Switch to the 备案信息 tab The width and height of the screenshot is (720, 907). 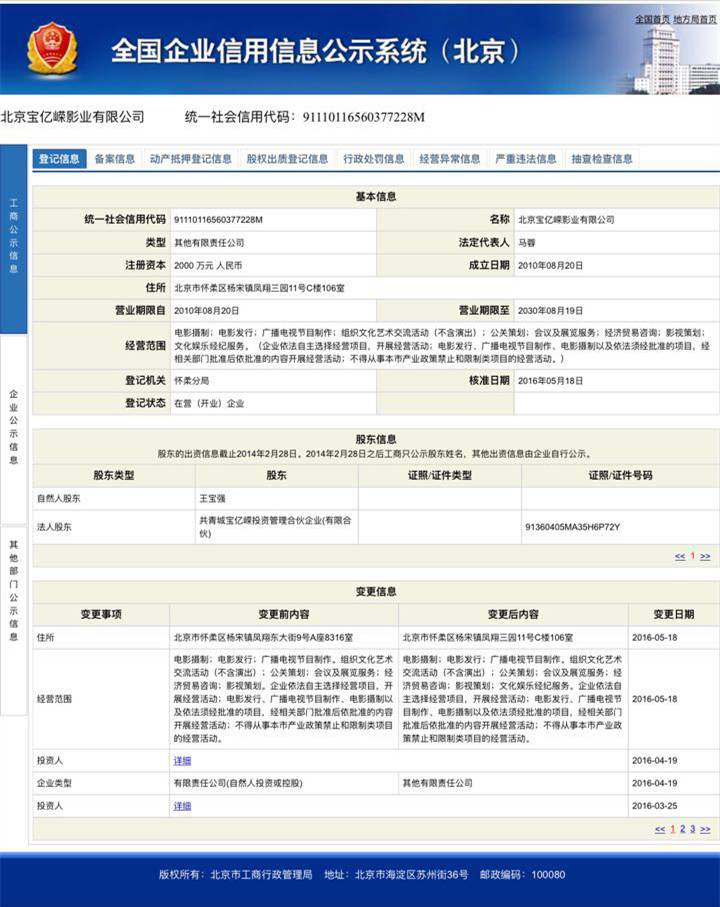(115, 159)
